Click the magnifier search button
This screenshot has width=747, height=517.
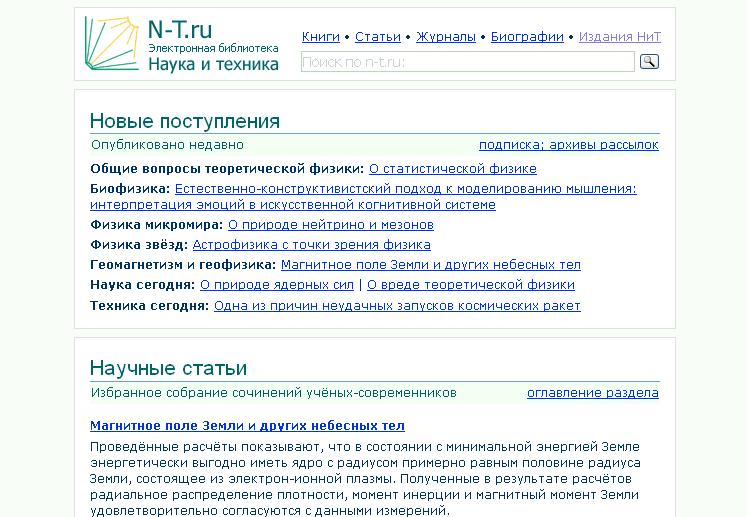pyautogui.click(x=649, y=62)
